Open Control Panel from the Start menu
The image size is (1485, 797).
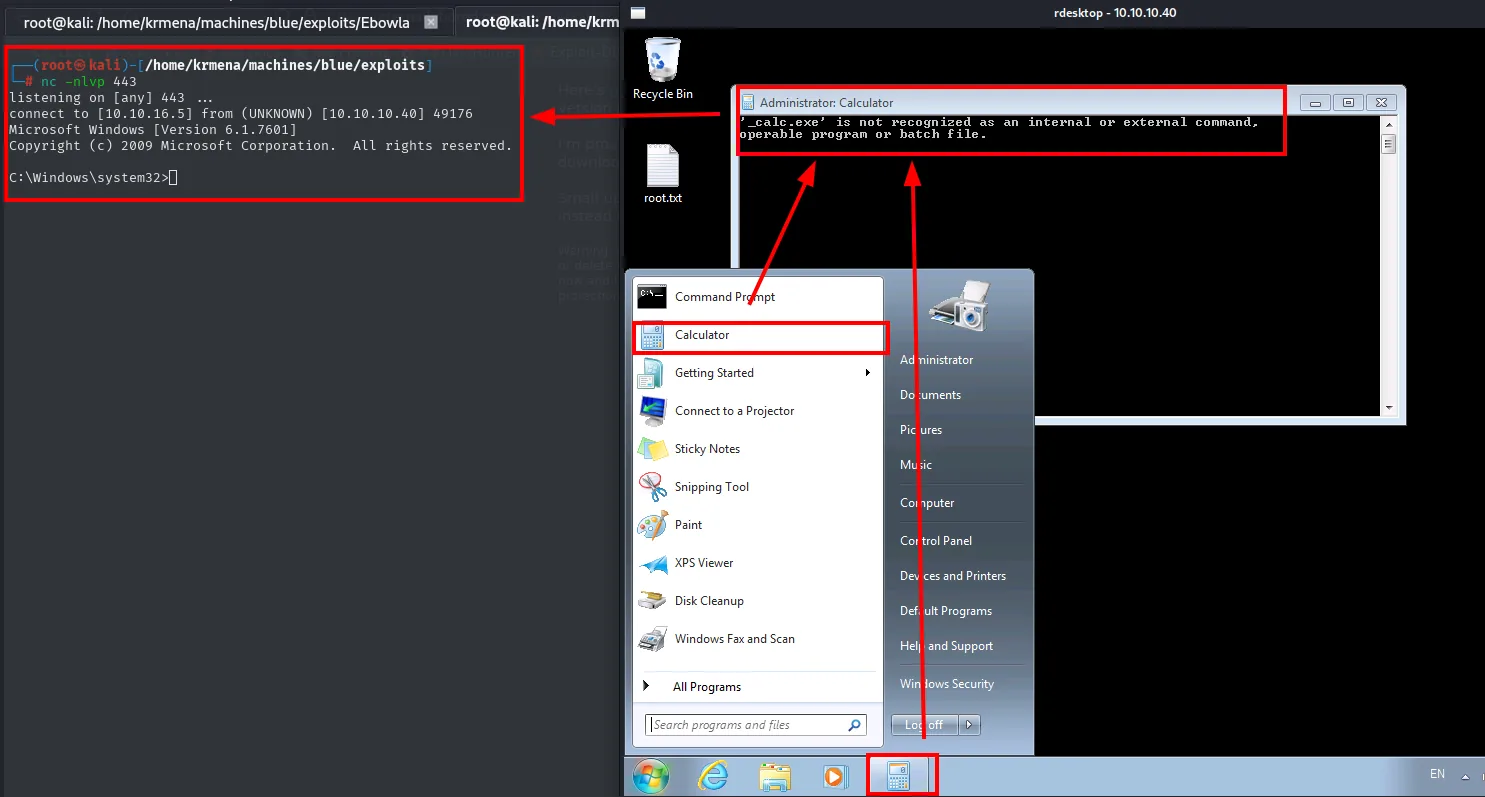pos(936,541)
